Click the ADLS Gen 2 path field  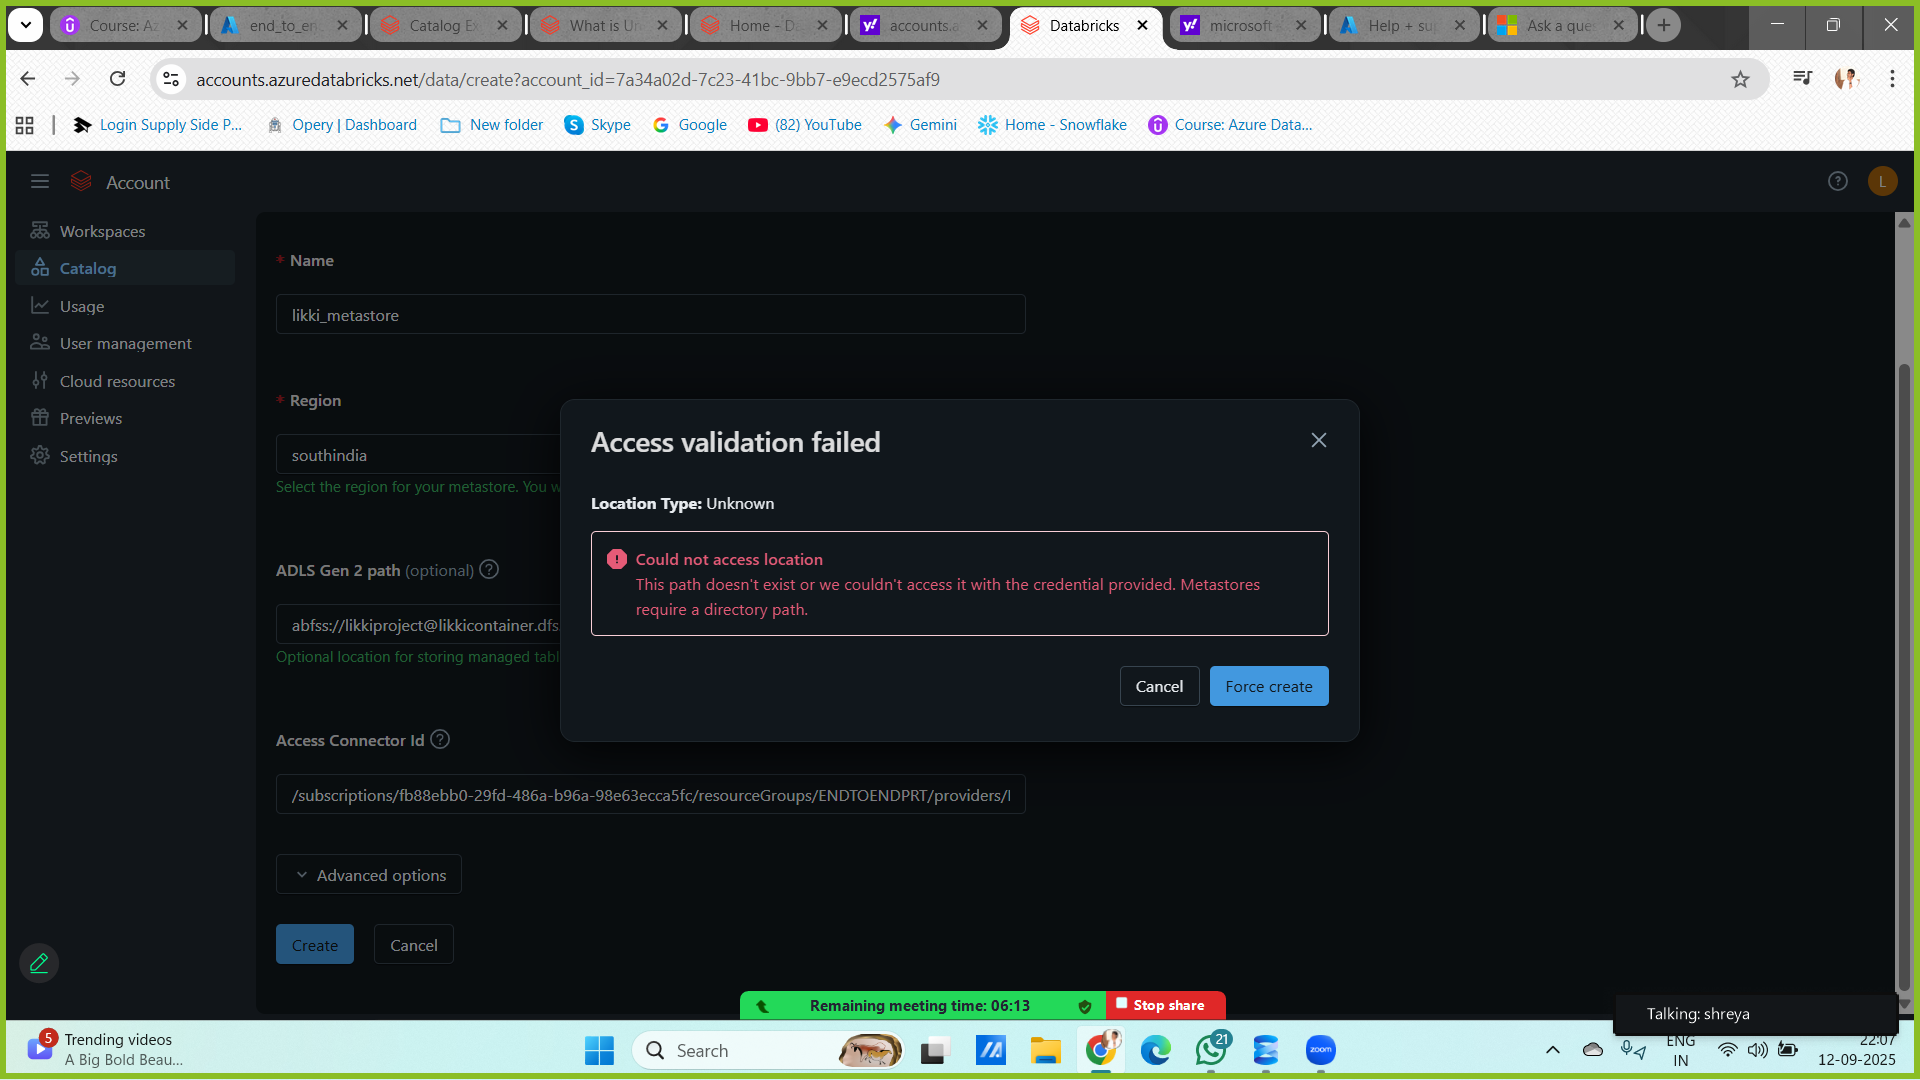[418, 625]
